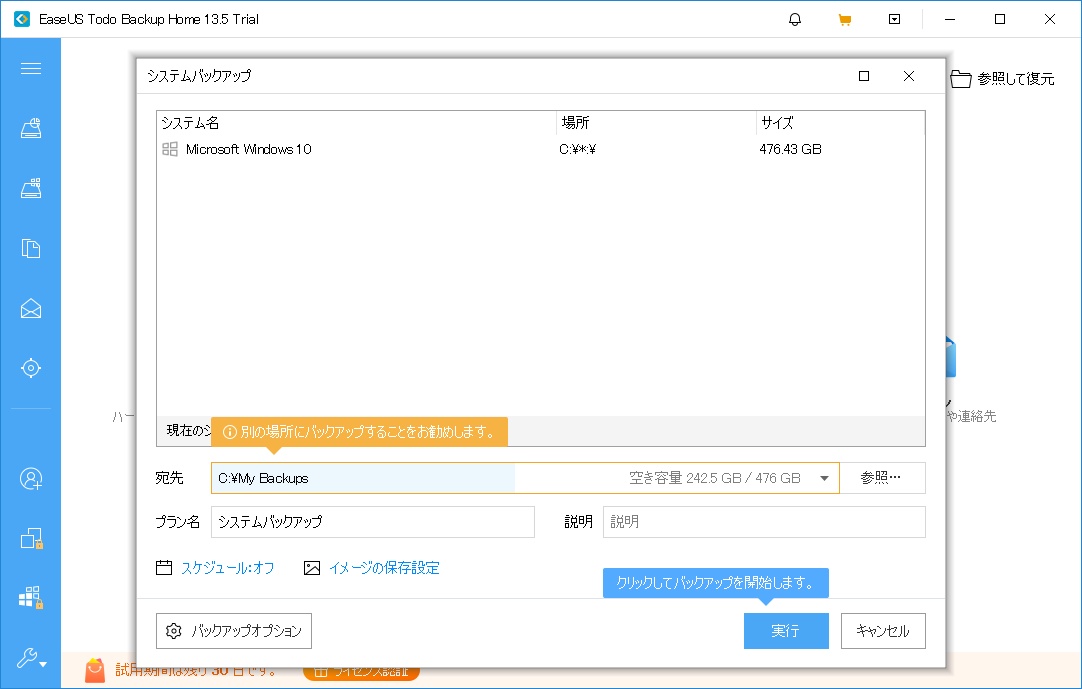Viewport: 1082px width, 689px height.
Task: Click the 476.43 GB size value
Action: tap(790, 149)
